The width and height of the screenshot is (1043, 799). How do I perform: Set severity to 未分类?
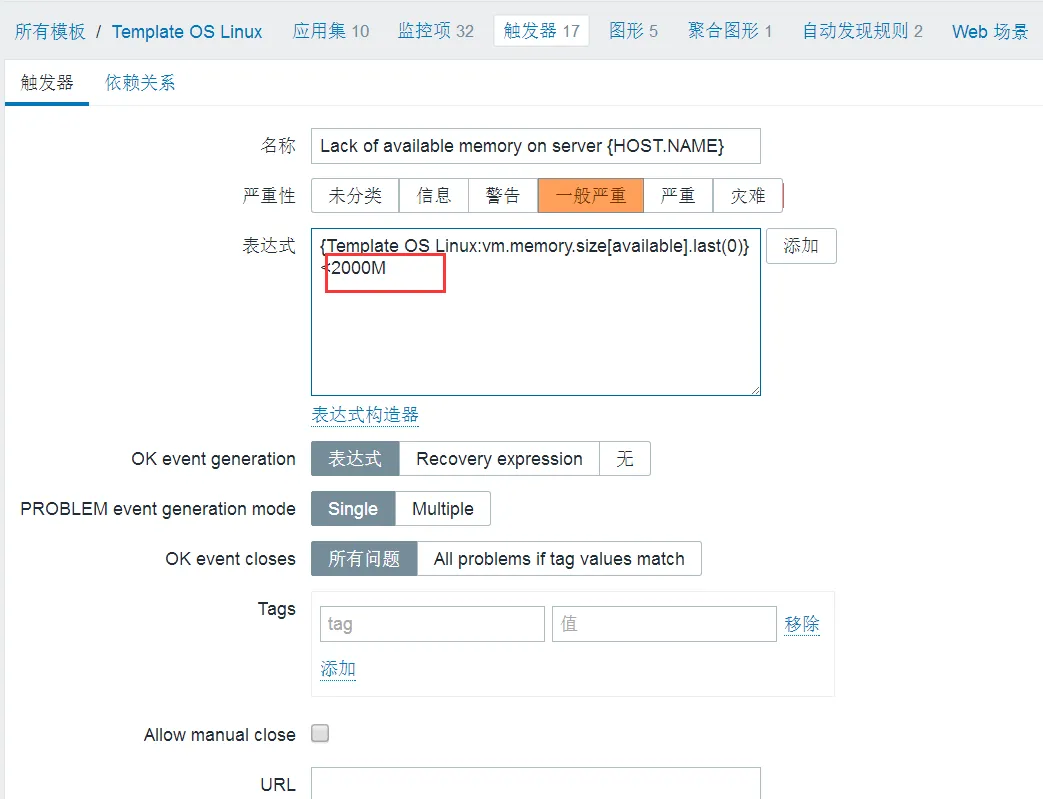355,196
